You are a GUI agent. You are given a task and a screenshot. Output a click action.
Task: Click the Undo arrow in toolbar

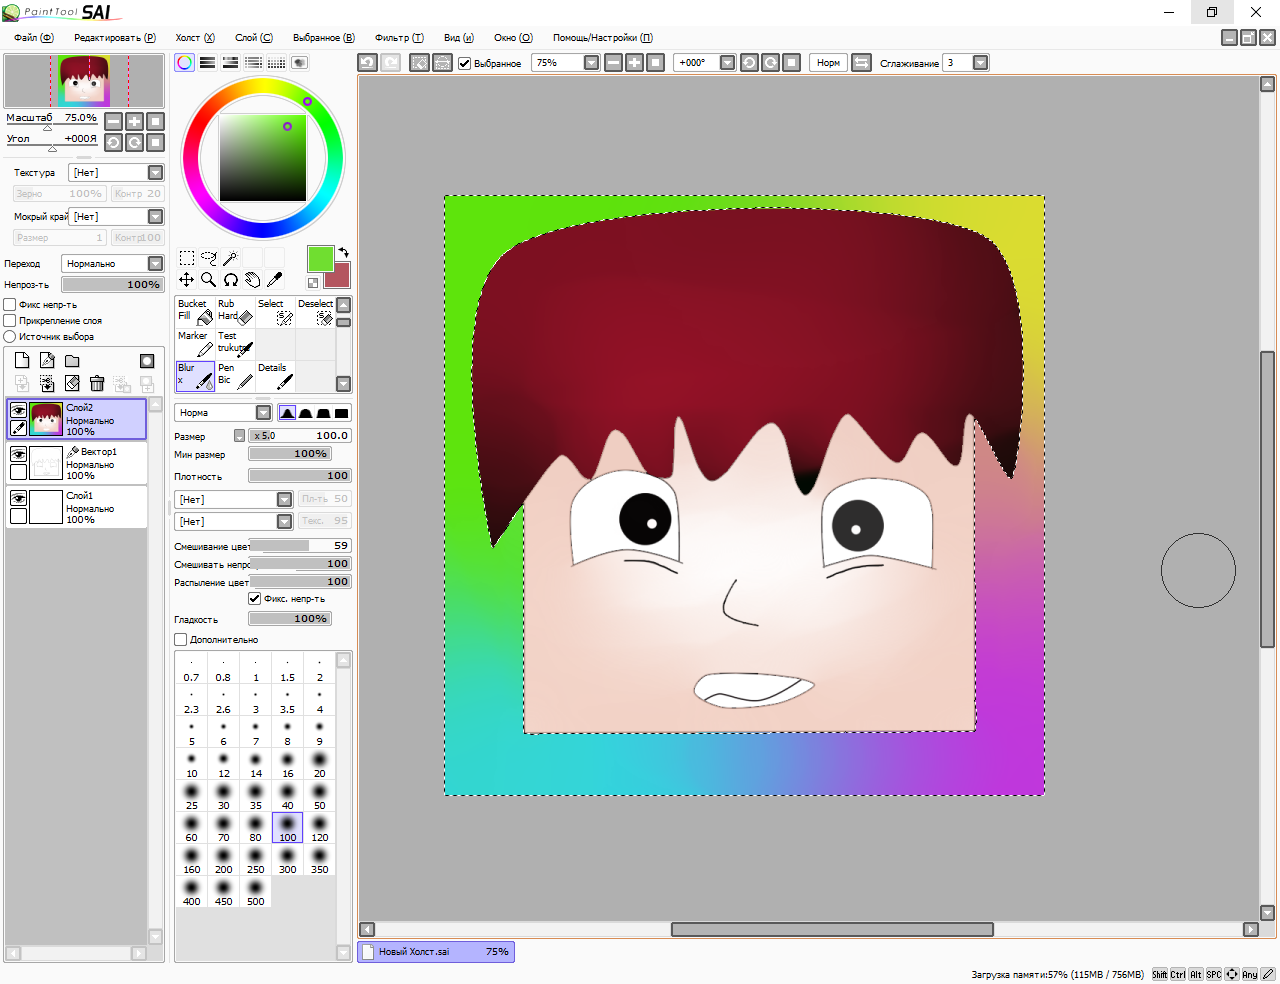point(367,63)
